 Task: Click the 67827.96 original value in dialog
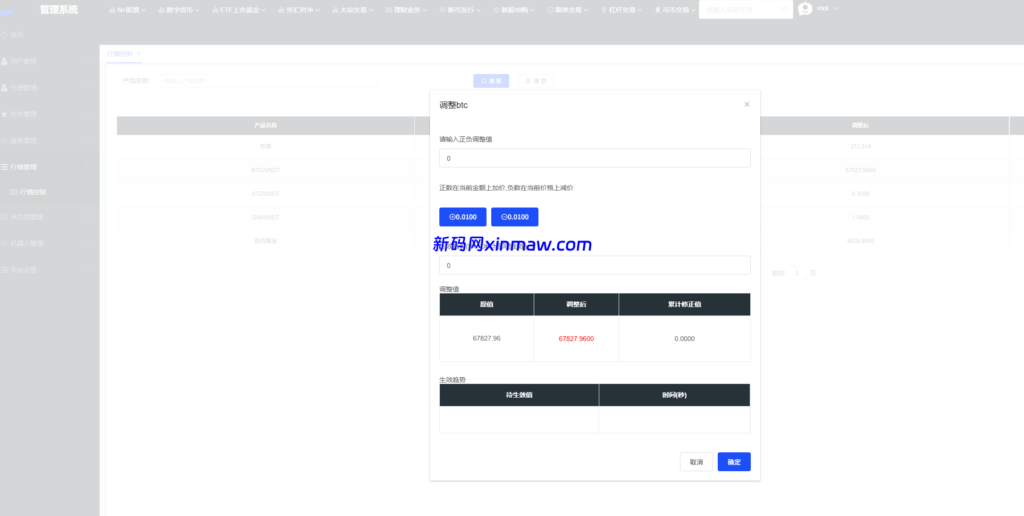487,338
